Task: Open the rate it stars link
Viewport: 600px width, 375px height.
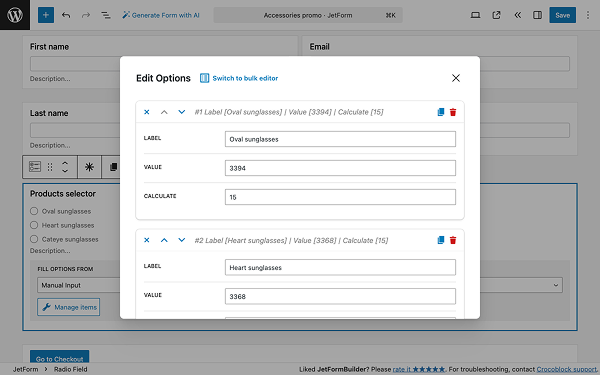Action: click(x=419, y=369)
